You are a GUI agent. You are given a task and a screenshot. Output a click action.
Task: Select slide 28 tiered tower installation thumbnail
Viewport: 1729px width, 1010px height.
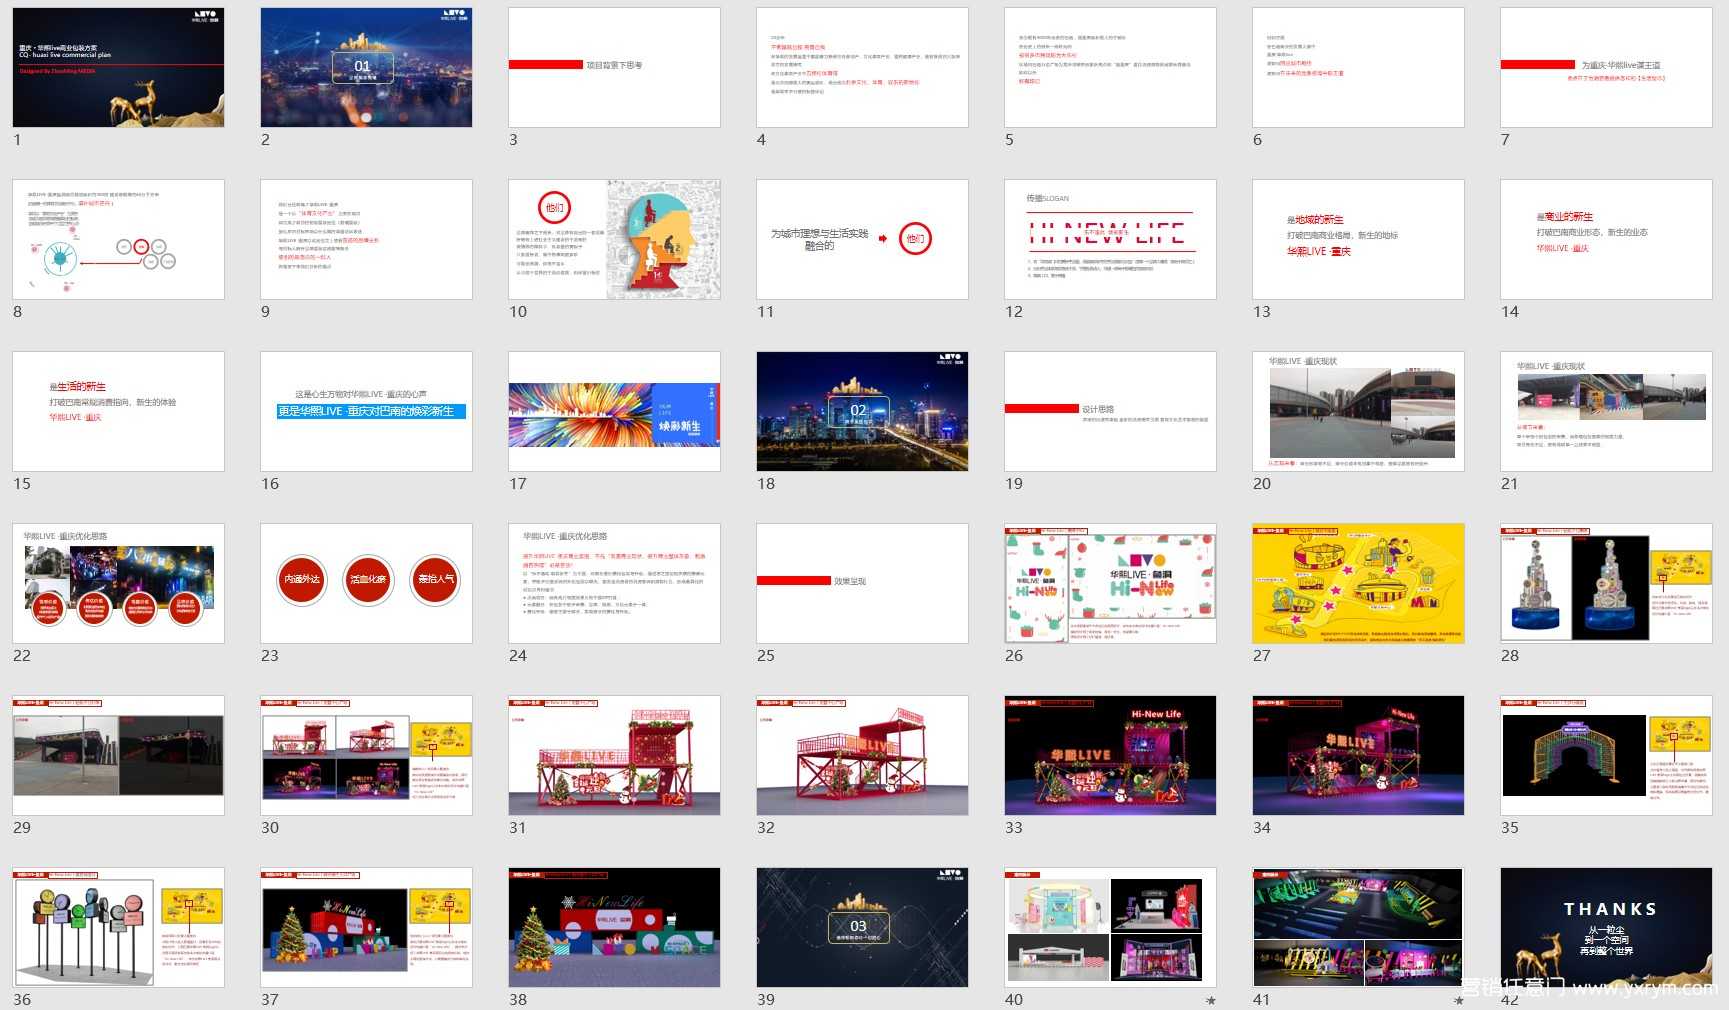(1606, 583)
